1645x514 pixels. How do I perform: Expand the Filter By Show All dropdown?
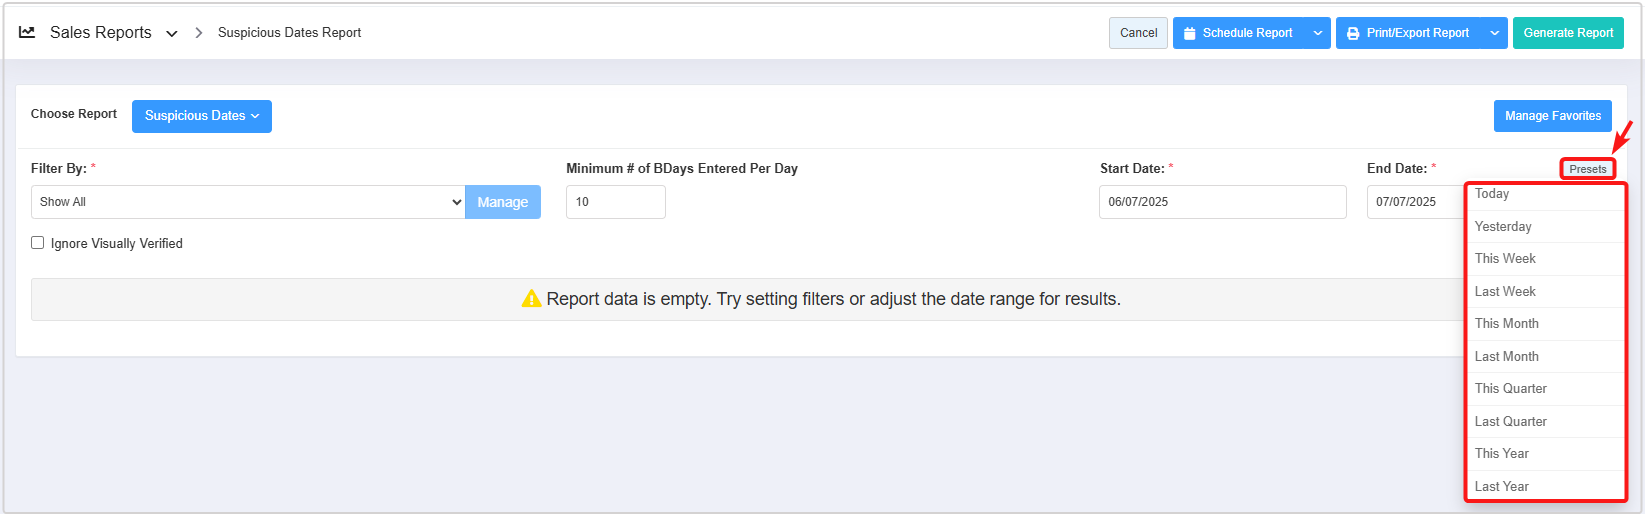(x=248, y=202)
